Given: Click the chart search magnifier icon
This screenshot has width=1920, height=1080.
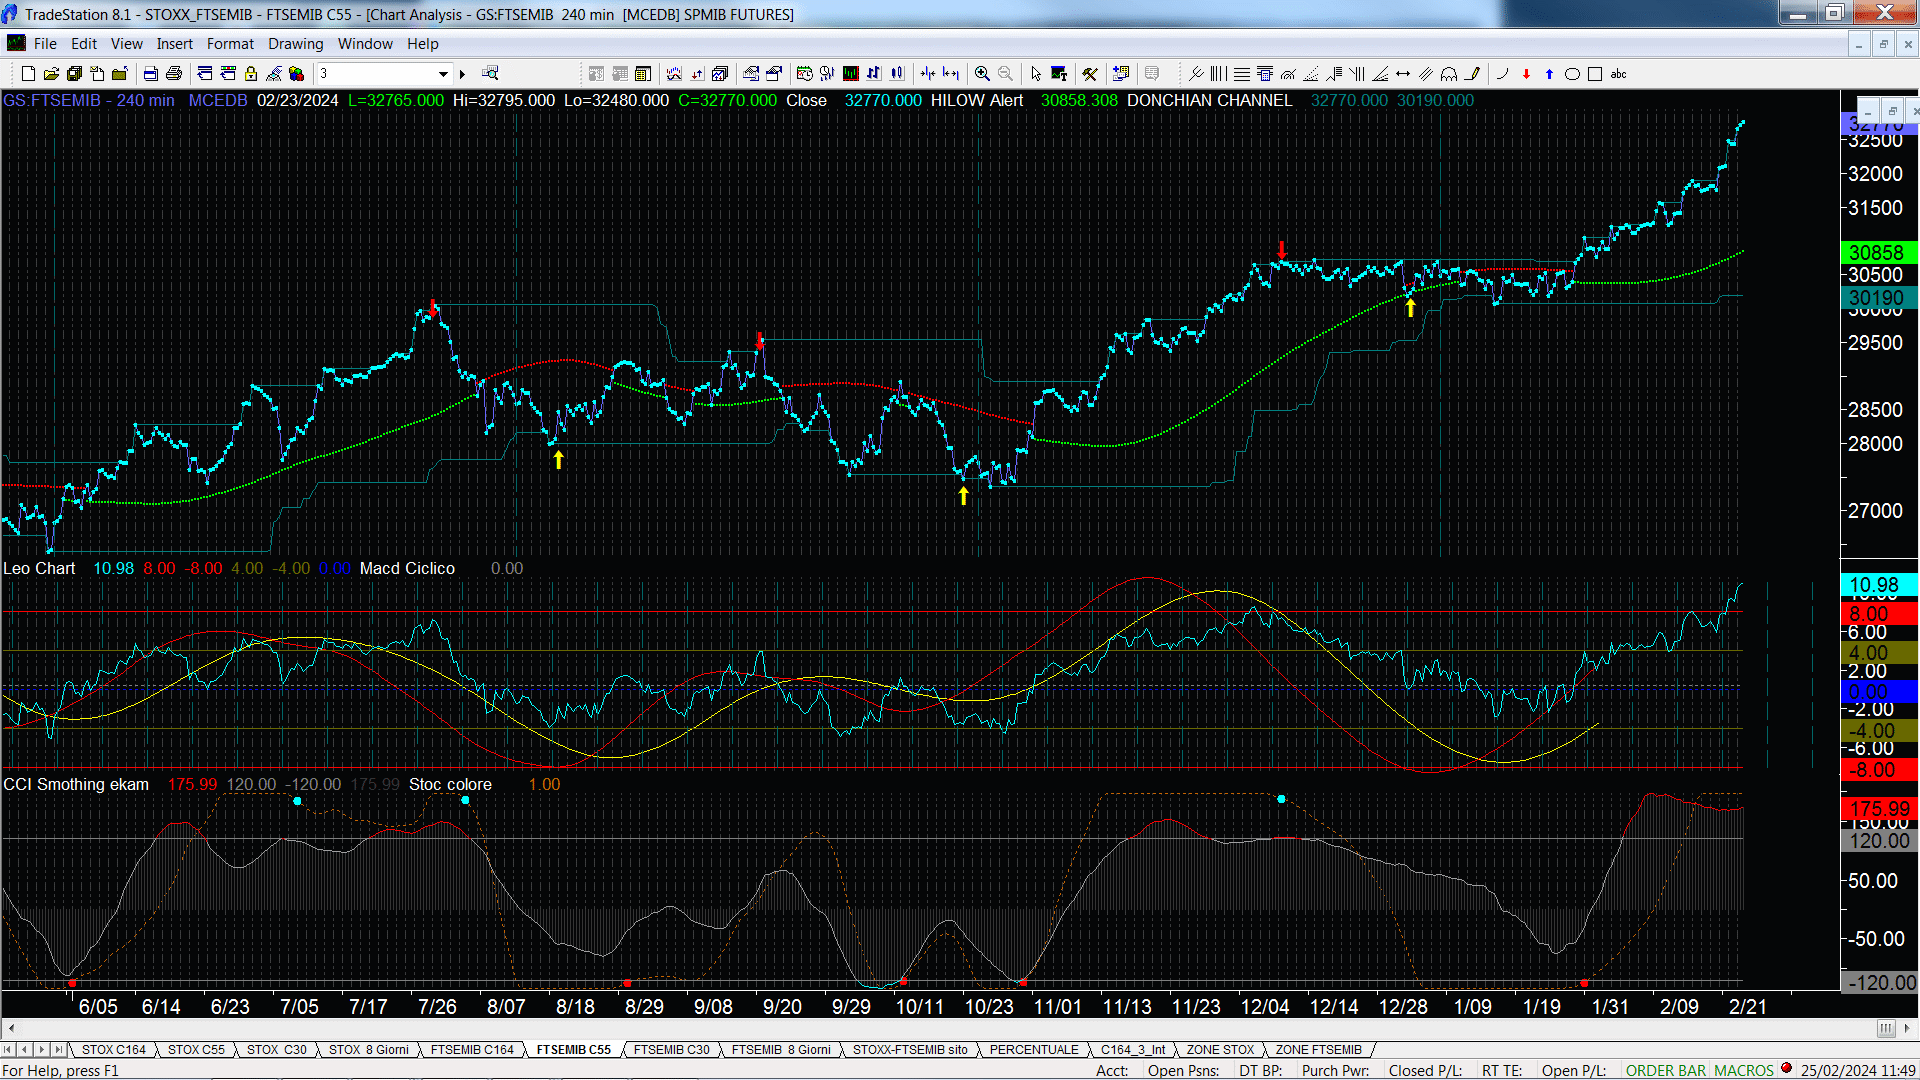Looking at the screenshot, I should (x=490, y=73).
